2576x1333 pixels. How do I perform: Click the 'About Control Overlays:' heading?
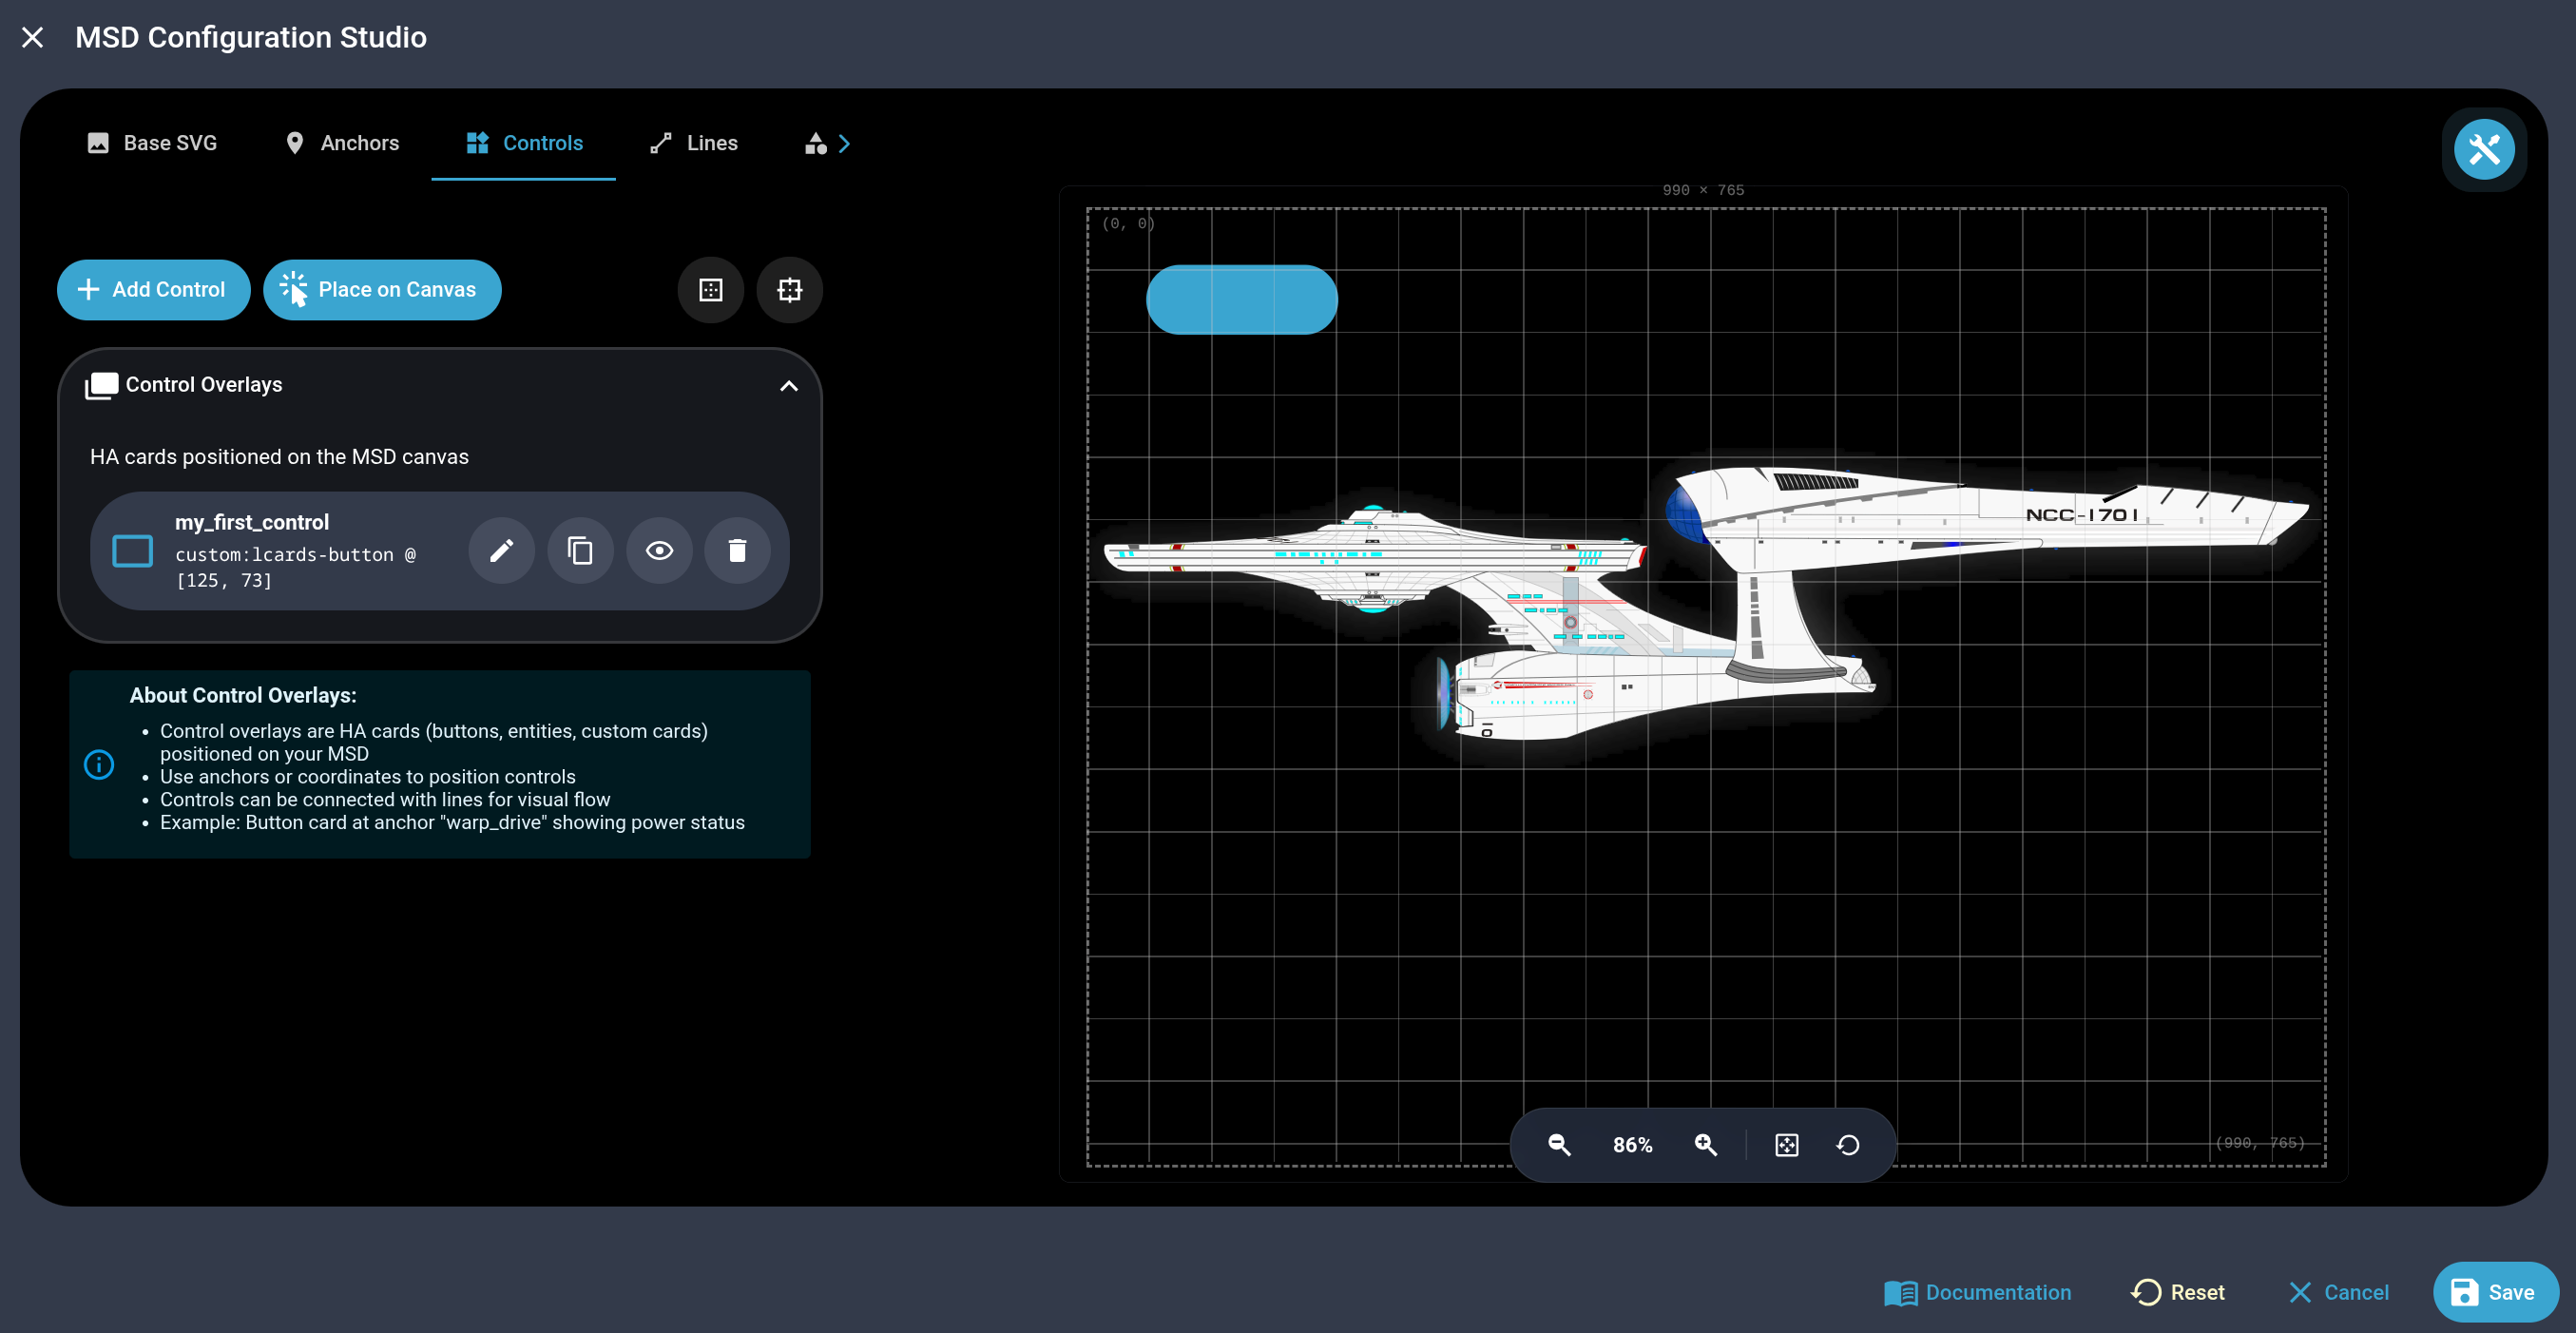[x=243, y=696]
